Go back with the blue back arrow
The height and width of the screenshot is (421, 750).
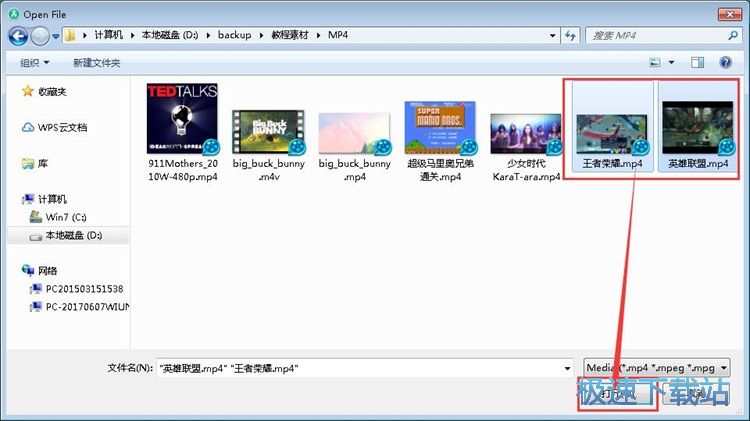click(x=18, y=36)
